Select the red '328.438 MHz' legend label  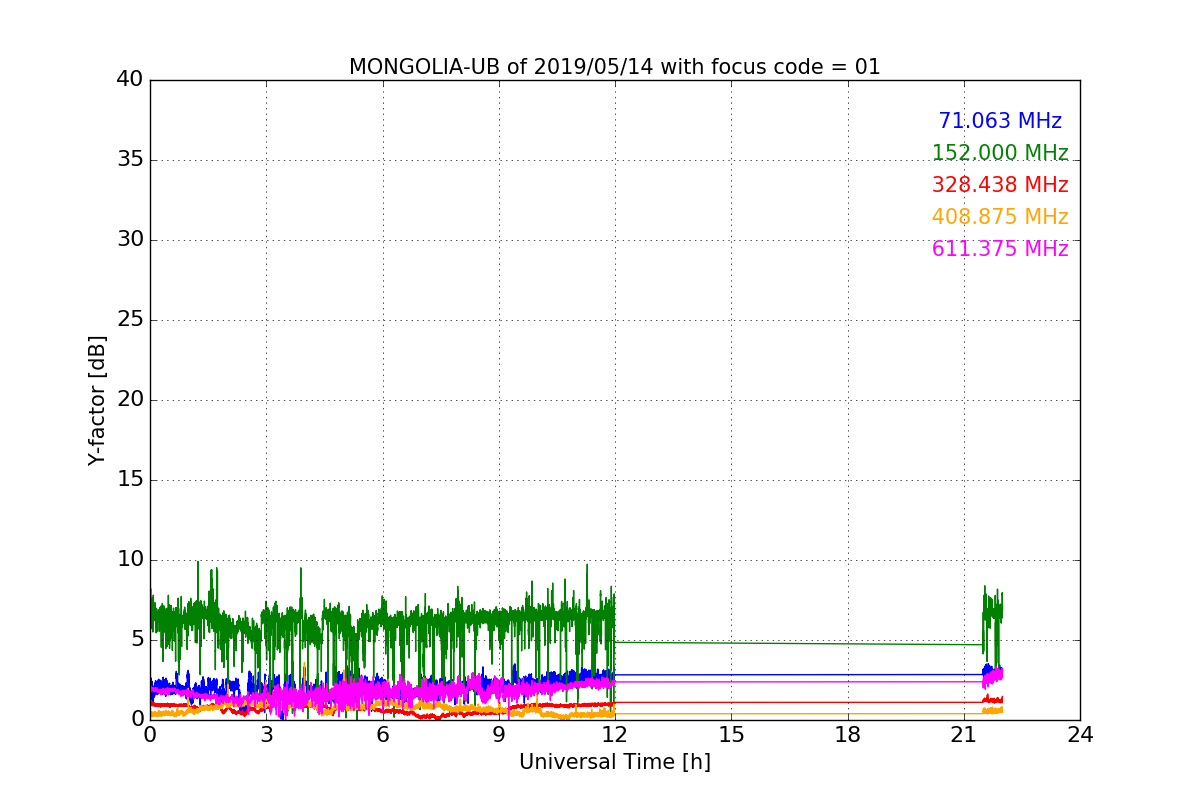1000,185
